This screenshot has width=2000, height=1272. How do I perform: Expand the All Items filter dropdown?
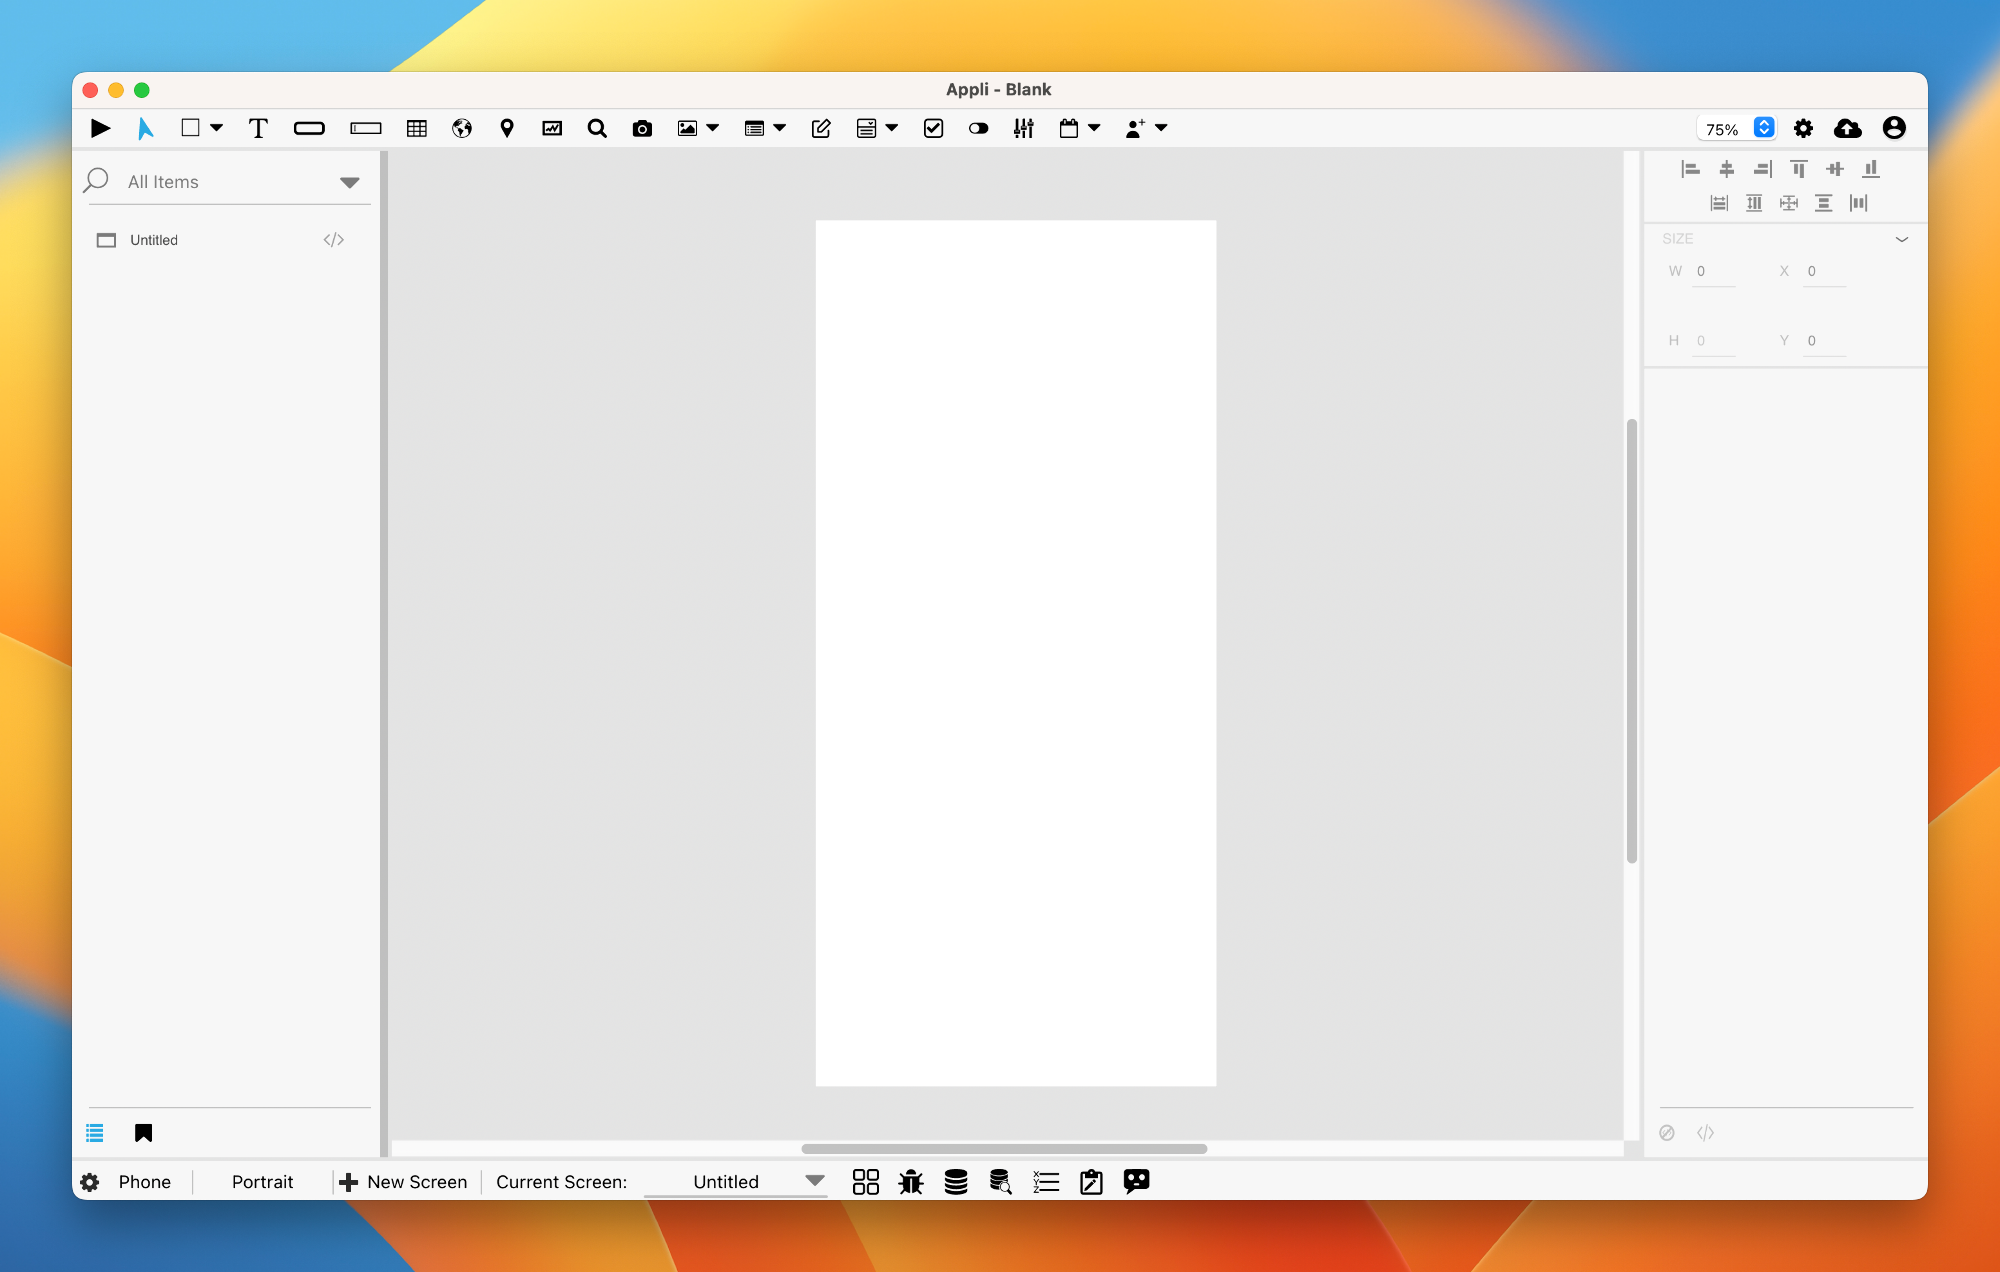click(350, 182)
